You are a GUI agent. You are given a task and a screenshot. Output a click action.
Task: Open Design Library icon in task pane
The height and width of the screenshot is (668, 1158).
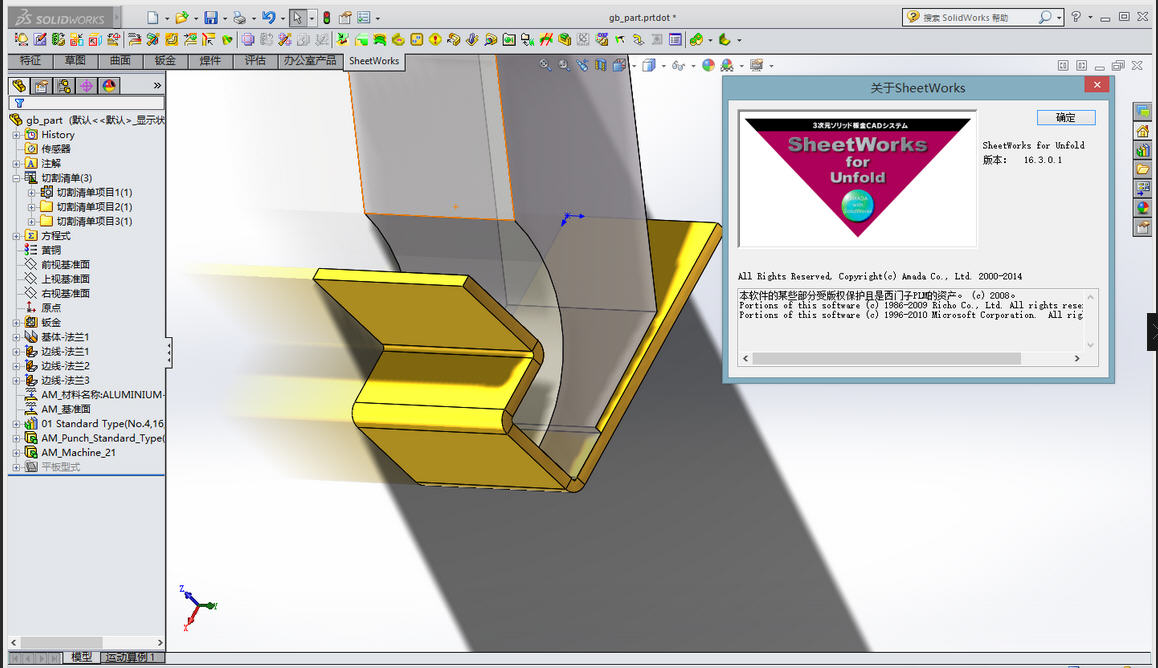pos(1142,151)
